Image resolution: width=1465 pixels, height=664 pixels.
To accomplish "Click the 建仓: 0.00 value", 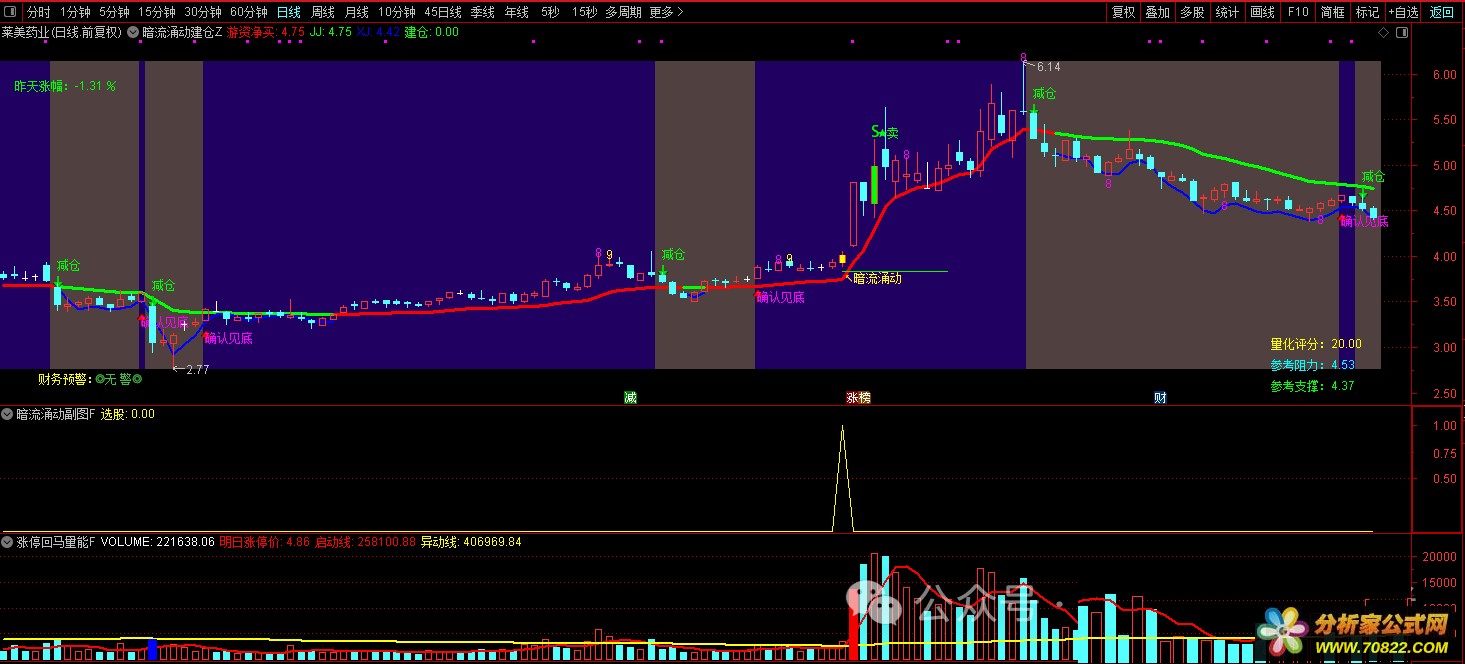I will (431, 32).
